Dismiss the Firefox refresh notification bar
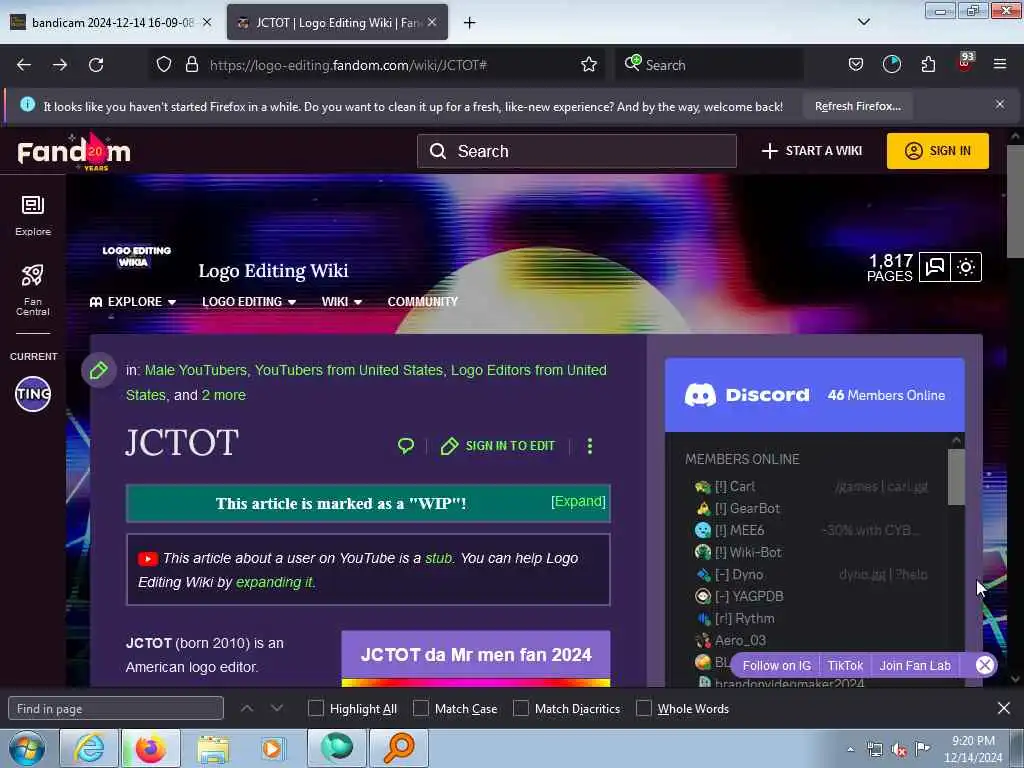Viewport: 1024px width, 768px height. 1000,104
